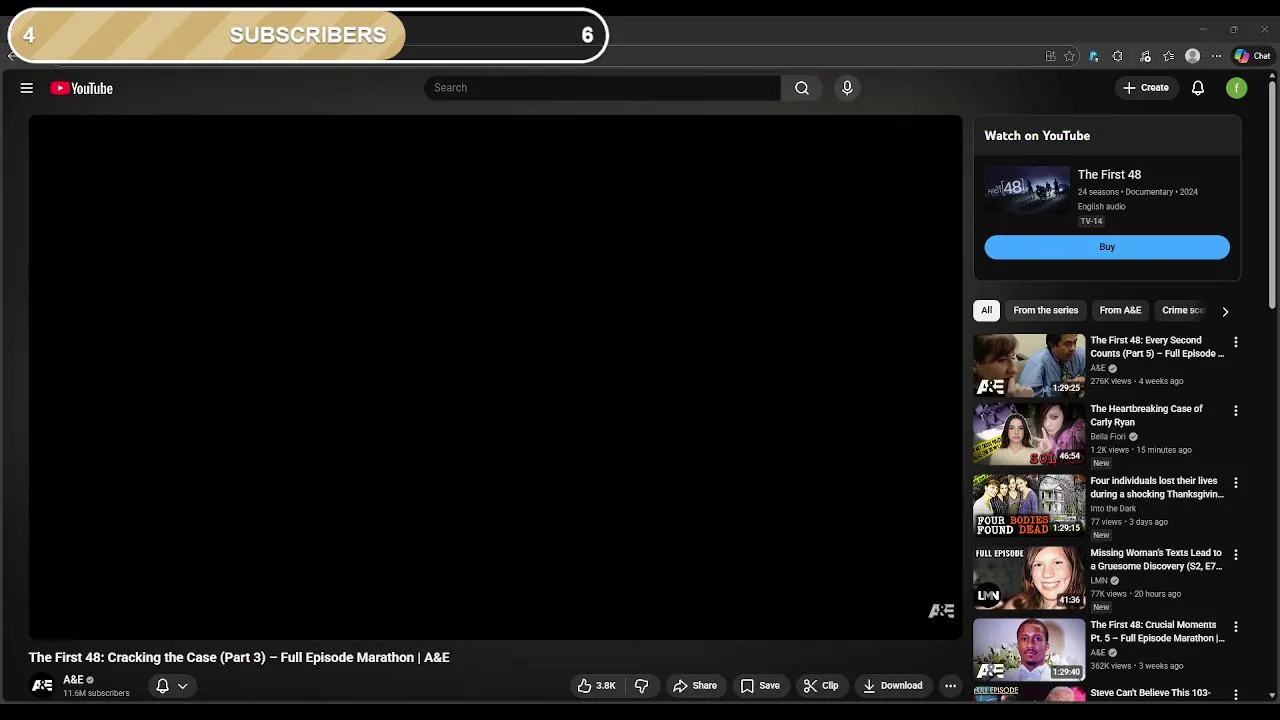Viewport: 1280px width, 720px height.
Task: Clip the video
Action: [821, 686]
